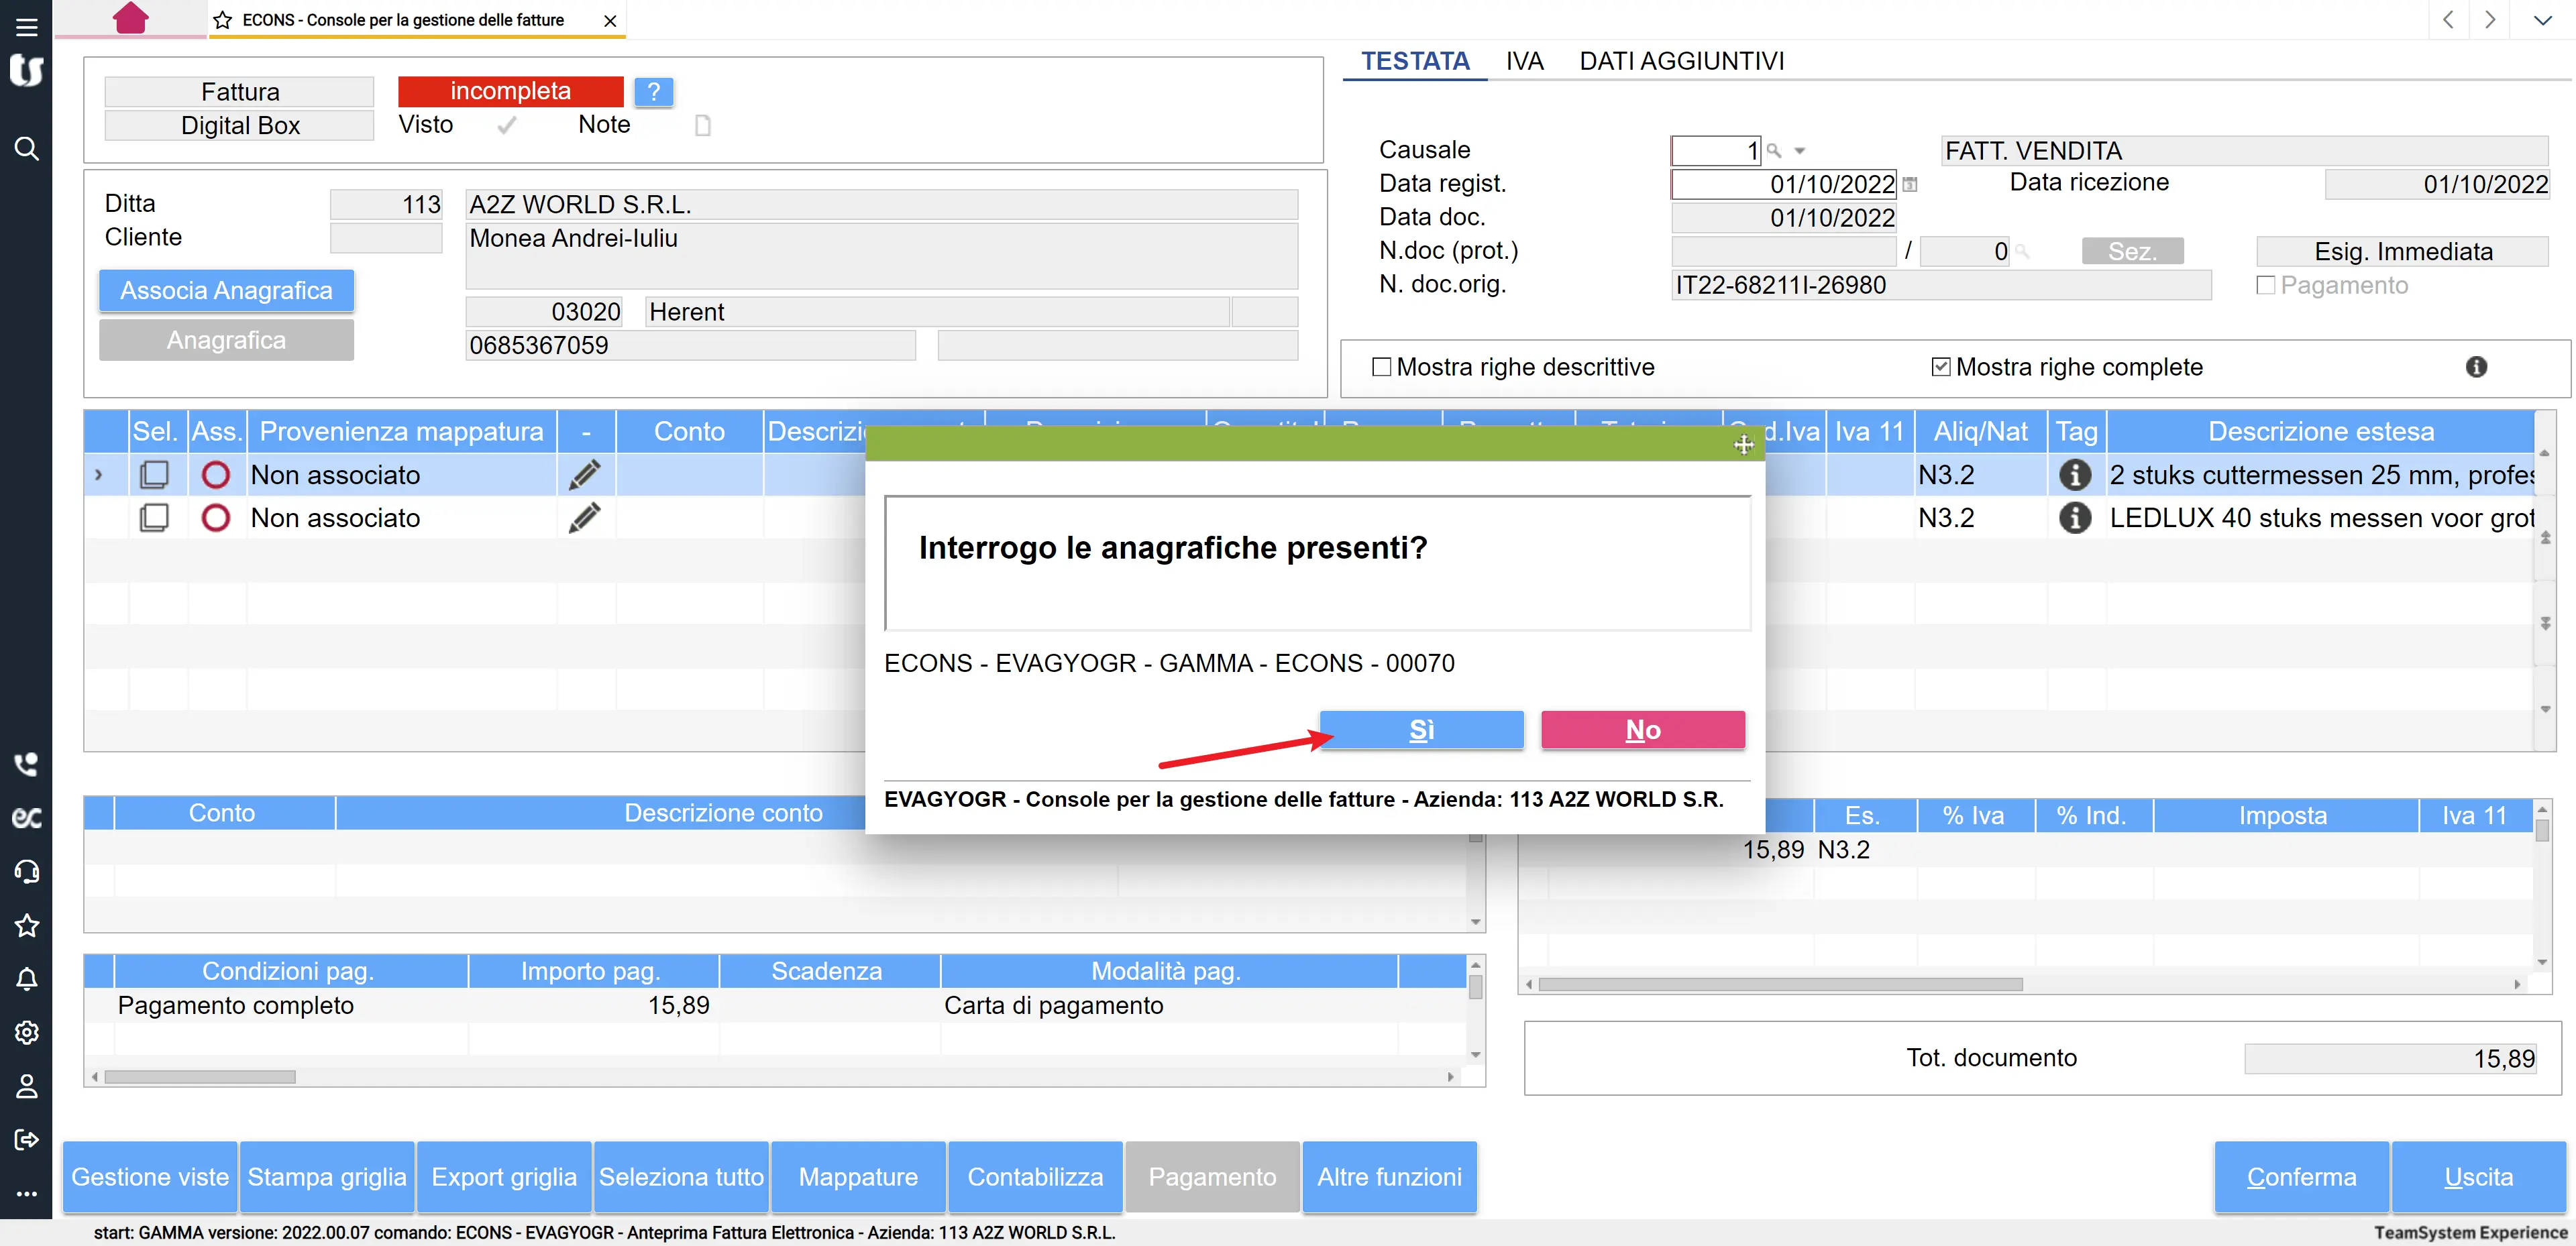Click the pencil edit icon in first row

coord(585,475)
